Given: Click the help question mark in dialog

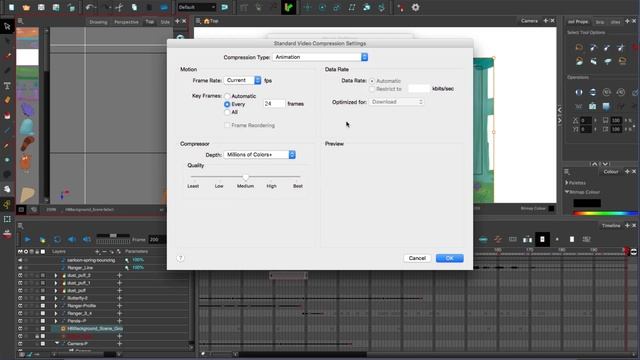Looking at the screenshot, I should 180,258.
